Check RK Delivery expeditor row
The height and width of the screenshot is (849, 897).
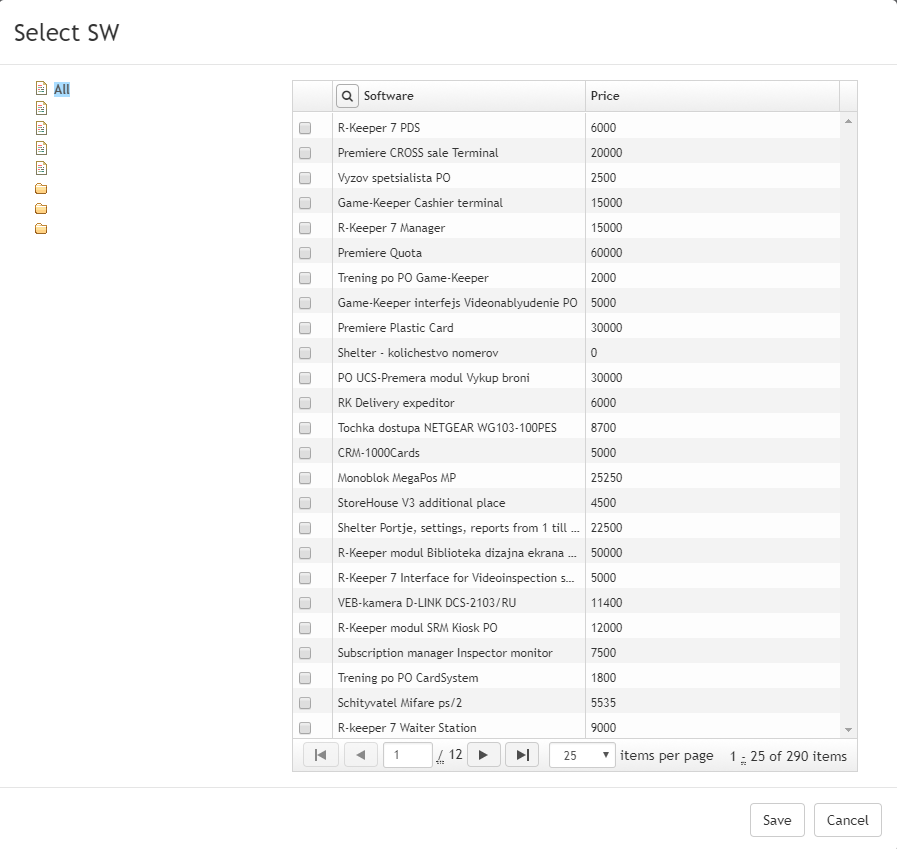[305, 403]
